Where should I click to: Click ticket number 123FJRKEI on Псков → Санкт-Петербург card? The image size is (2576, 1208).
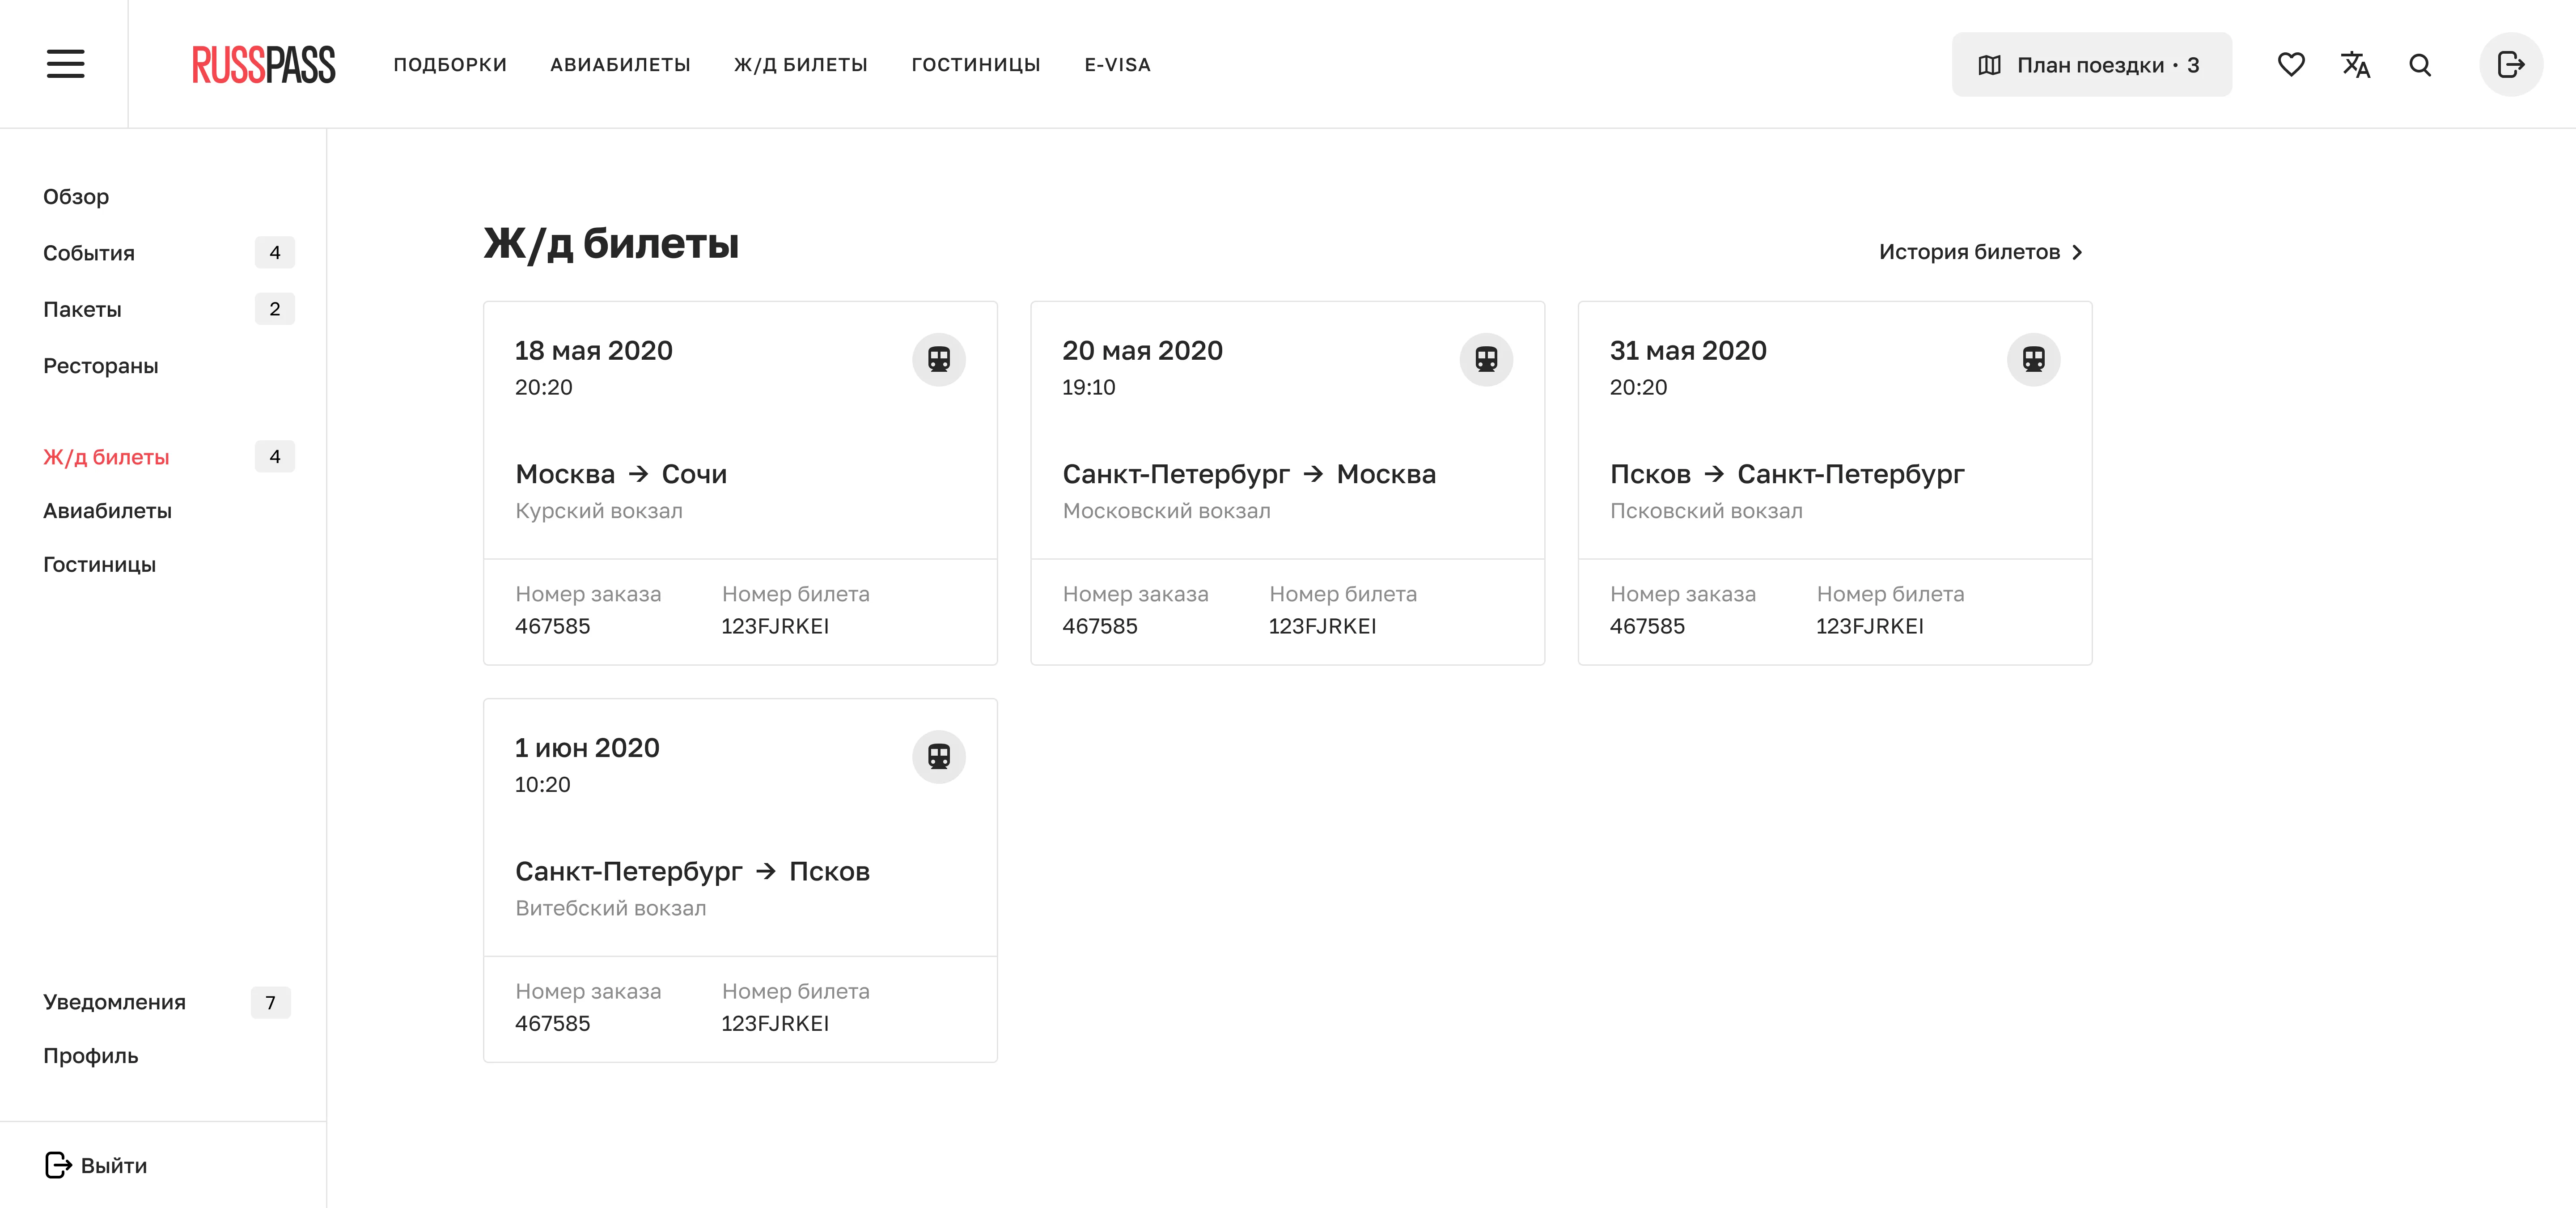(1870, 626)
